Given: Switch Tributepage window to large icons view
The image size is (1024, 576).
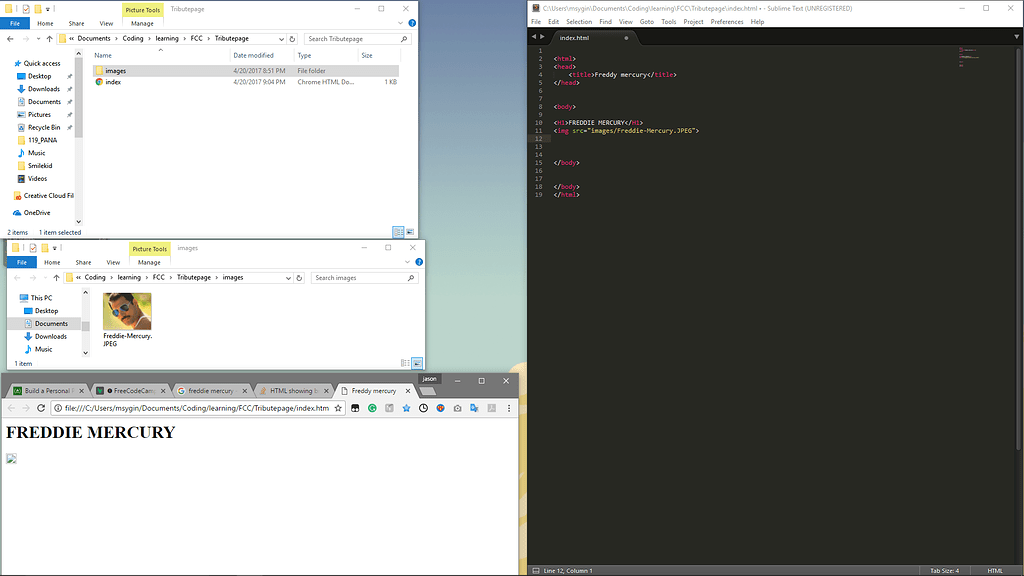Looking at the screenshot, I should pyautogui.click(x=410, y=231).
